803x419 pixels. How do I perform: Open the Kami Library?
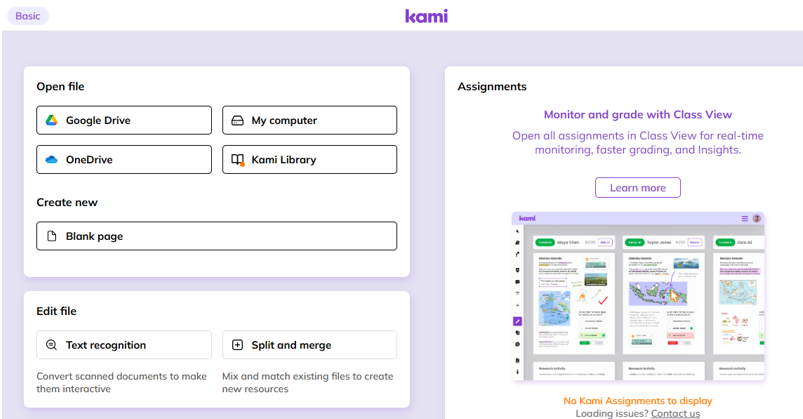[309, 159]
